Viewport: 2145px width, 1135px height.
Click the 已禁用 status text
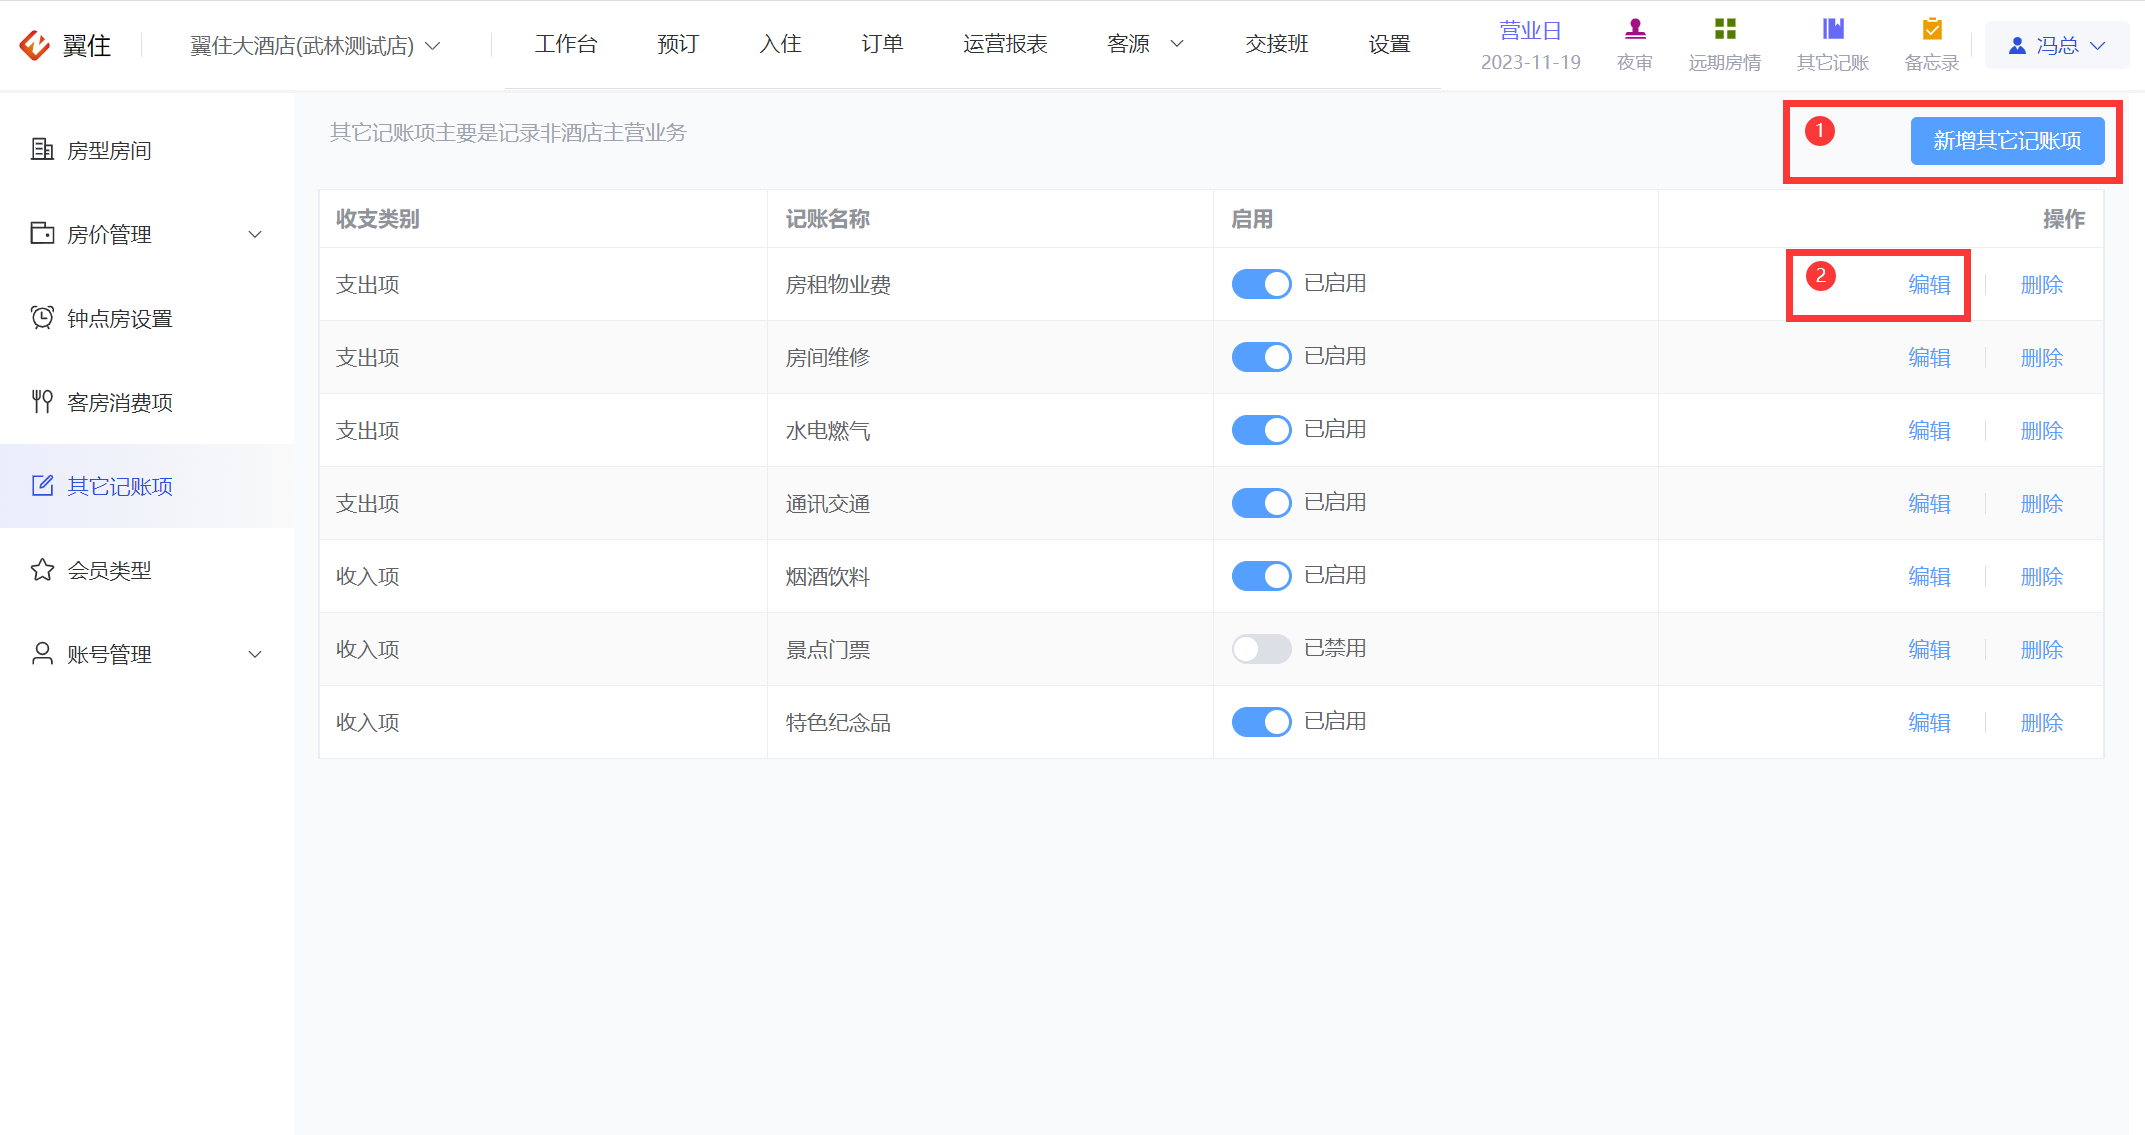(1335, 648)
